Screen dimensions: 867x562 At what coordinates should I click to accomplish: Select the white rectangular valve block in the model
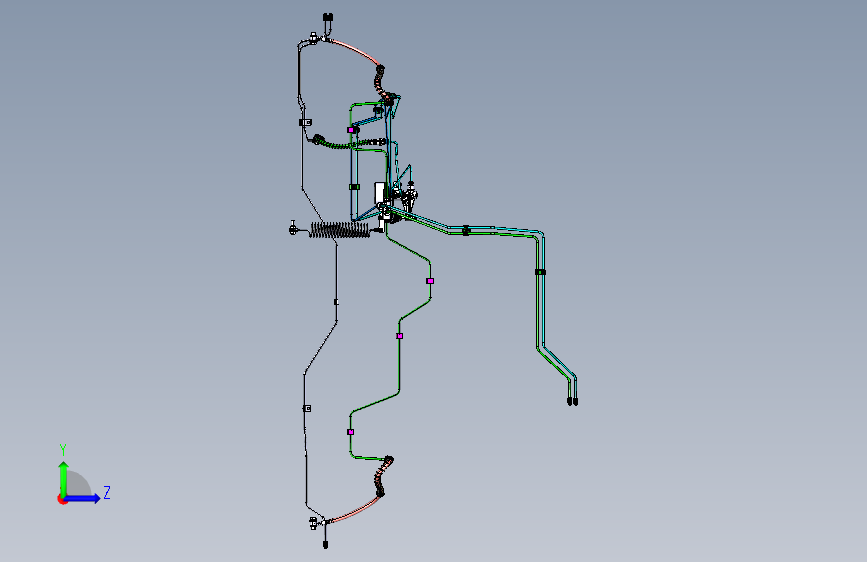tap(380, 194)
